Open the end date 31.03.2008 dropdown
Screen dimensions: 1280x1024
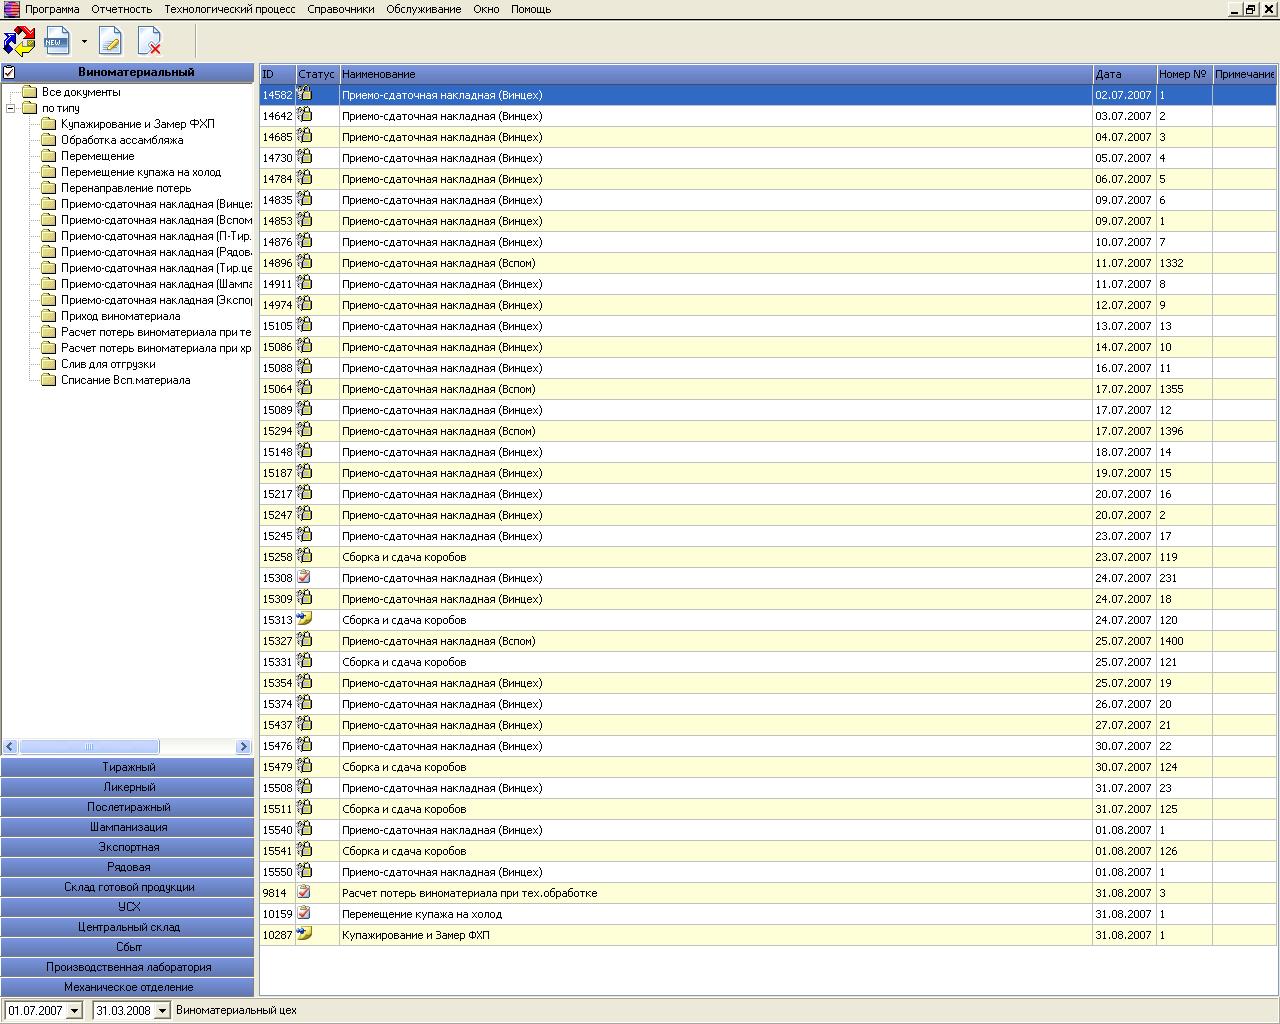[x=162, y=1011]
